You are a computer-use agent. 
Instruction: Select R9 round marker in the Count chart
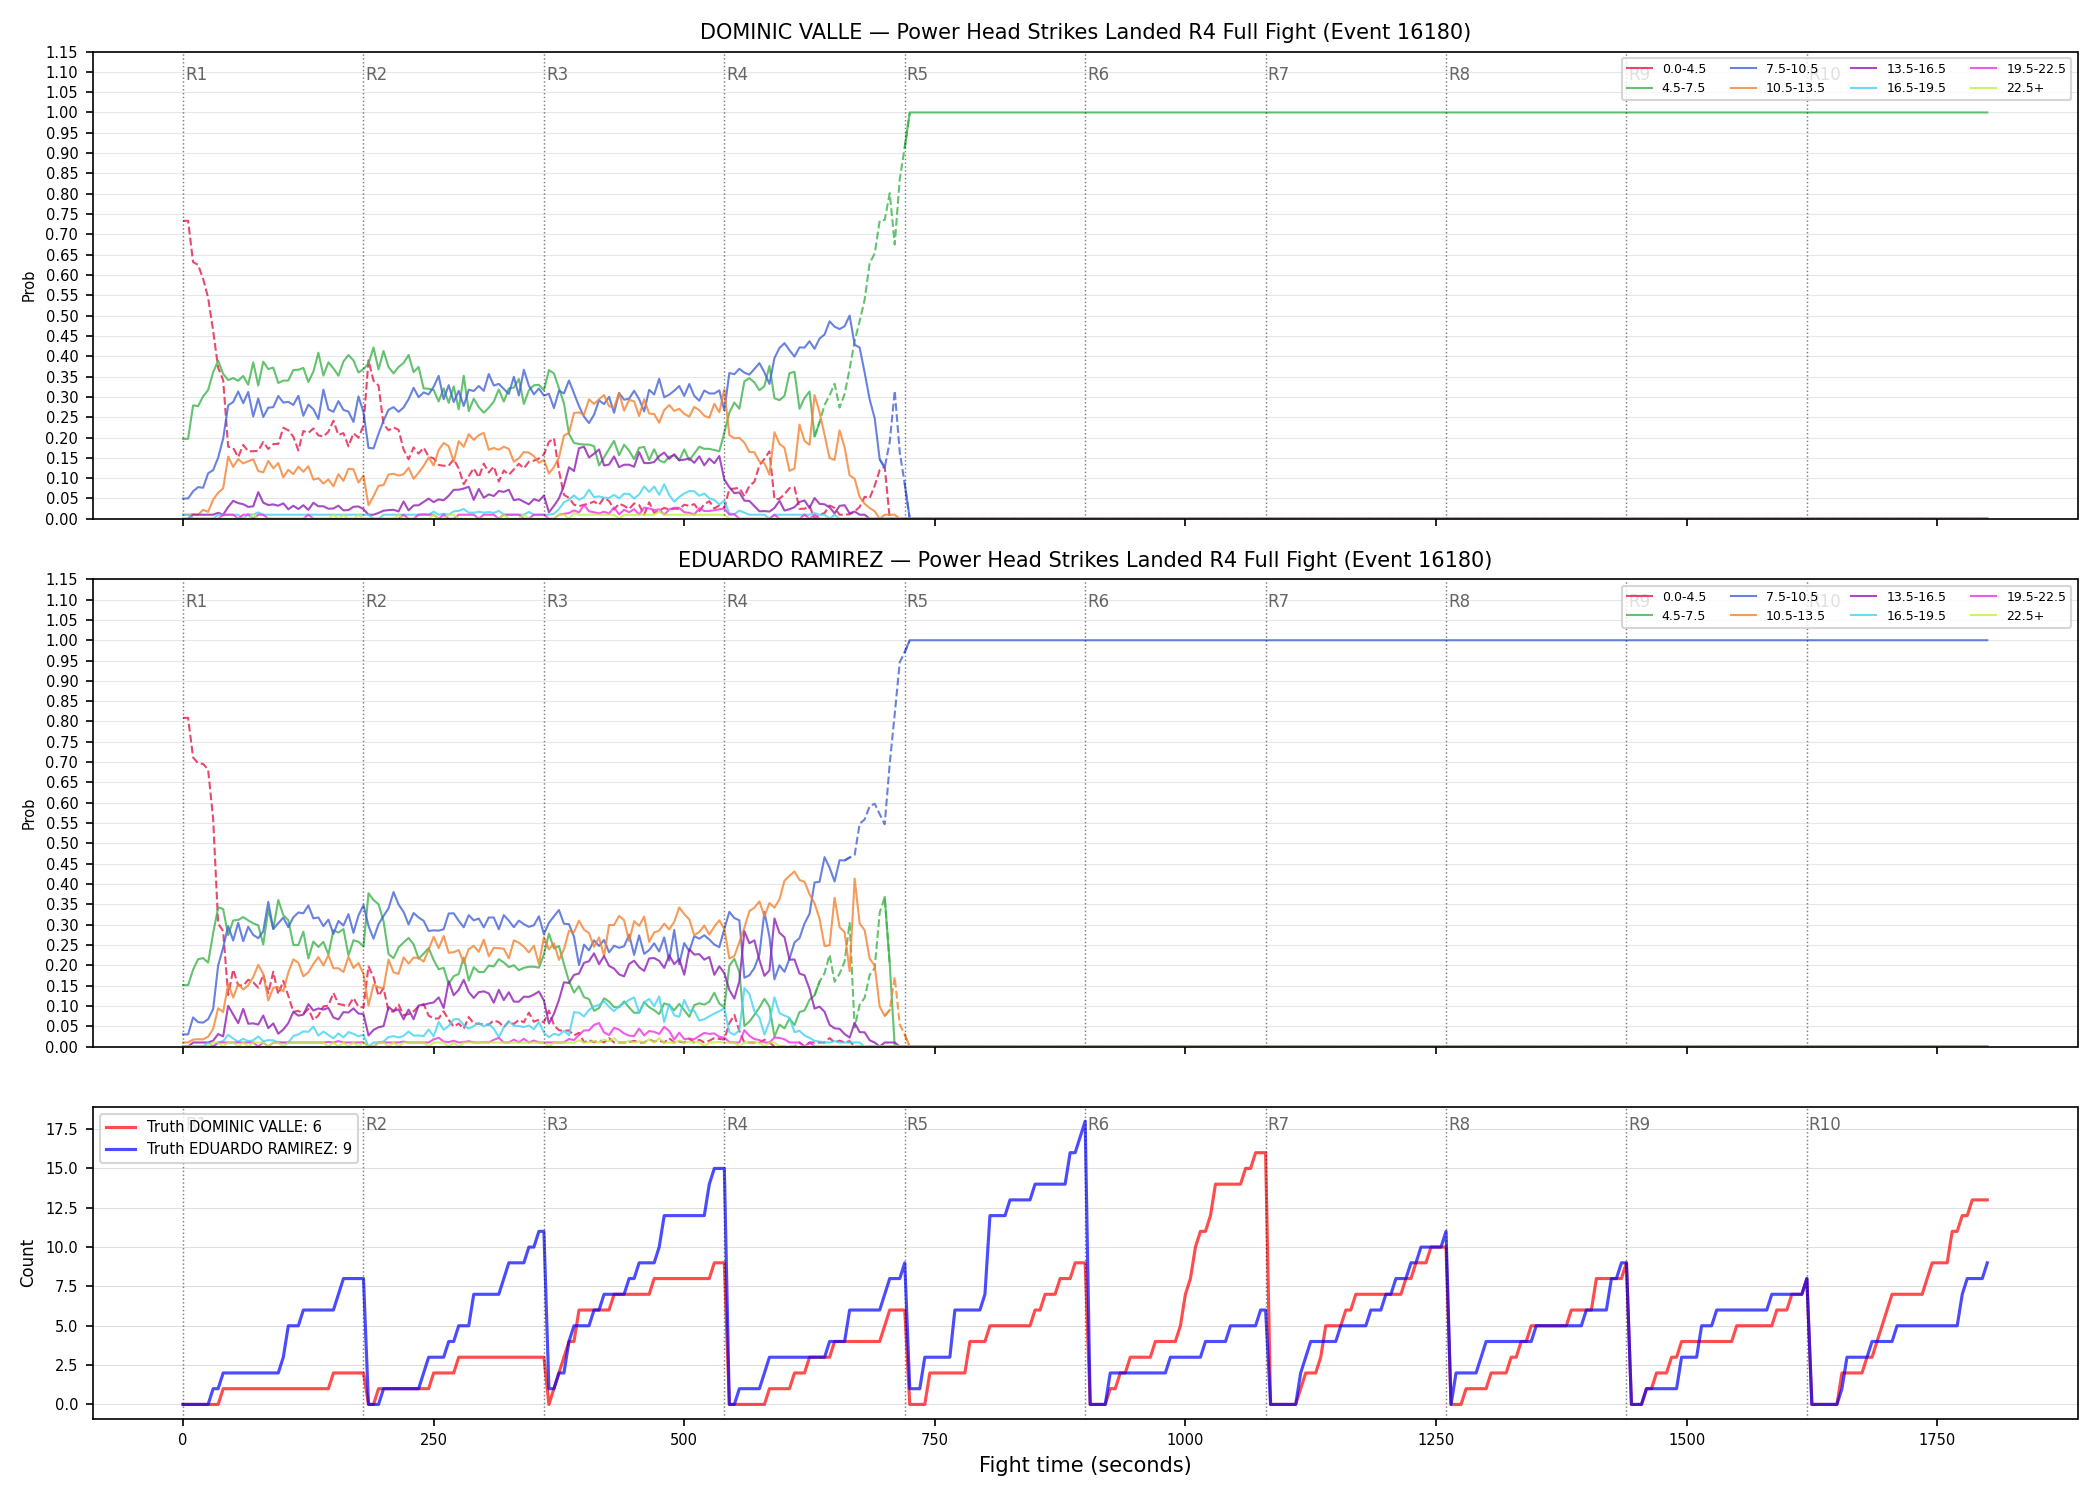tap(1639, 1124)
